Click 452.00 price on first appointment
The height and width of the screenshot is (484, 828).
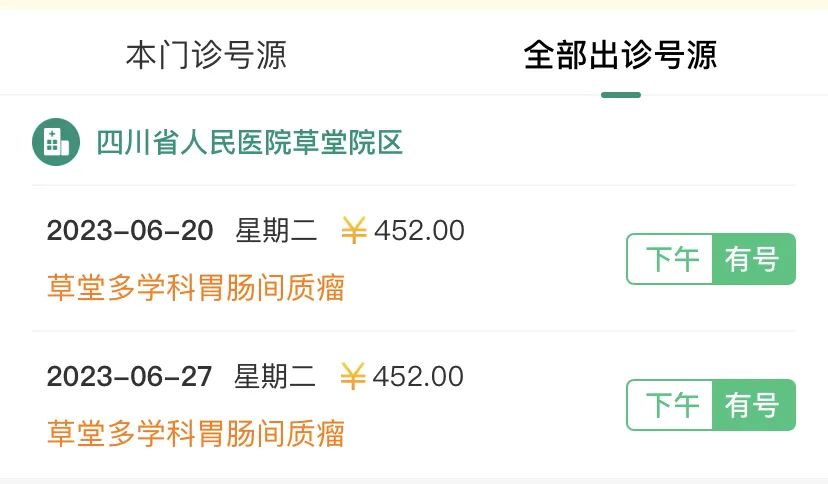coord(419,231)
